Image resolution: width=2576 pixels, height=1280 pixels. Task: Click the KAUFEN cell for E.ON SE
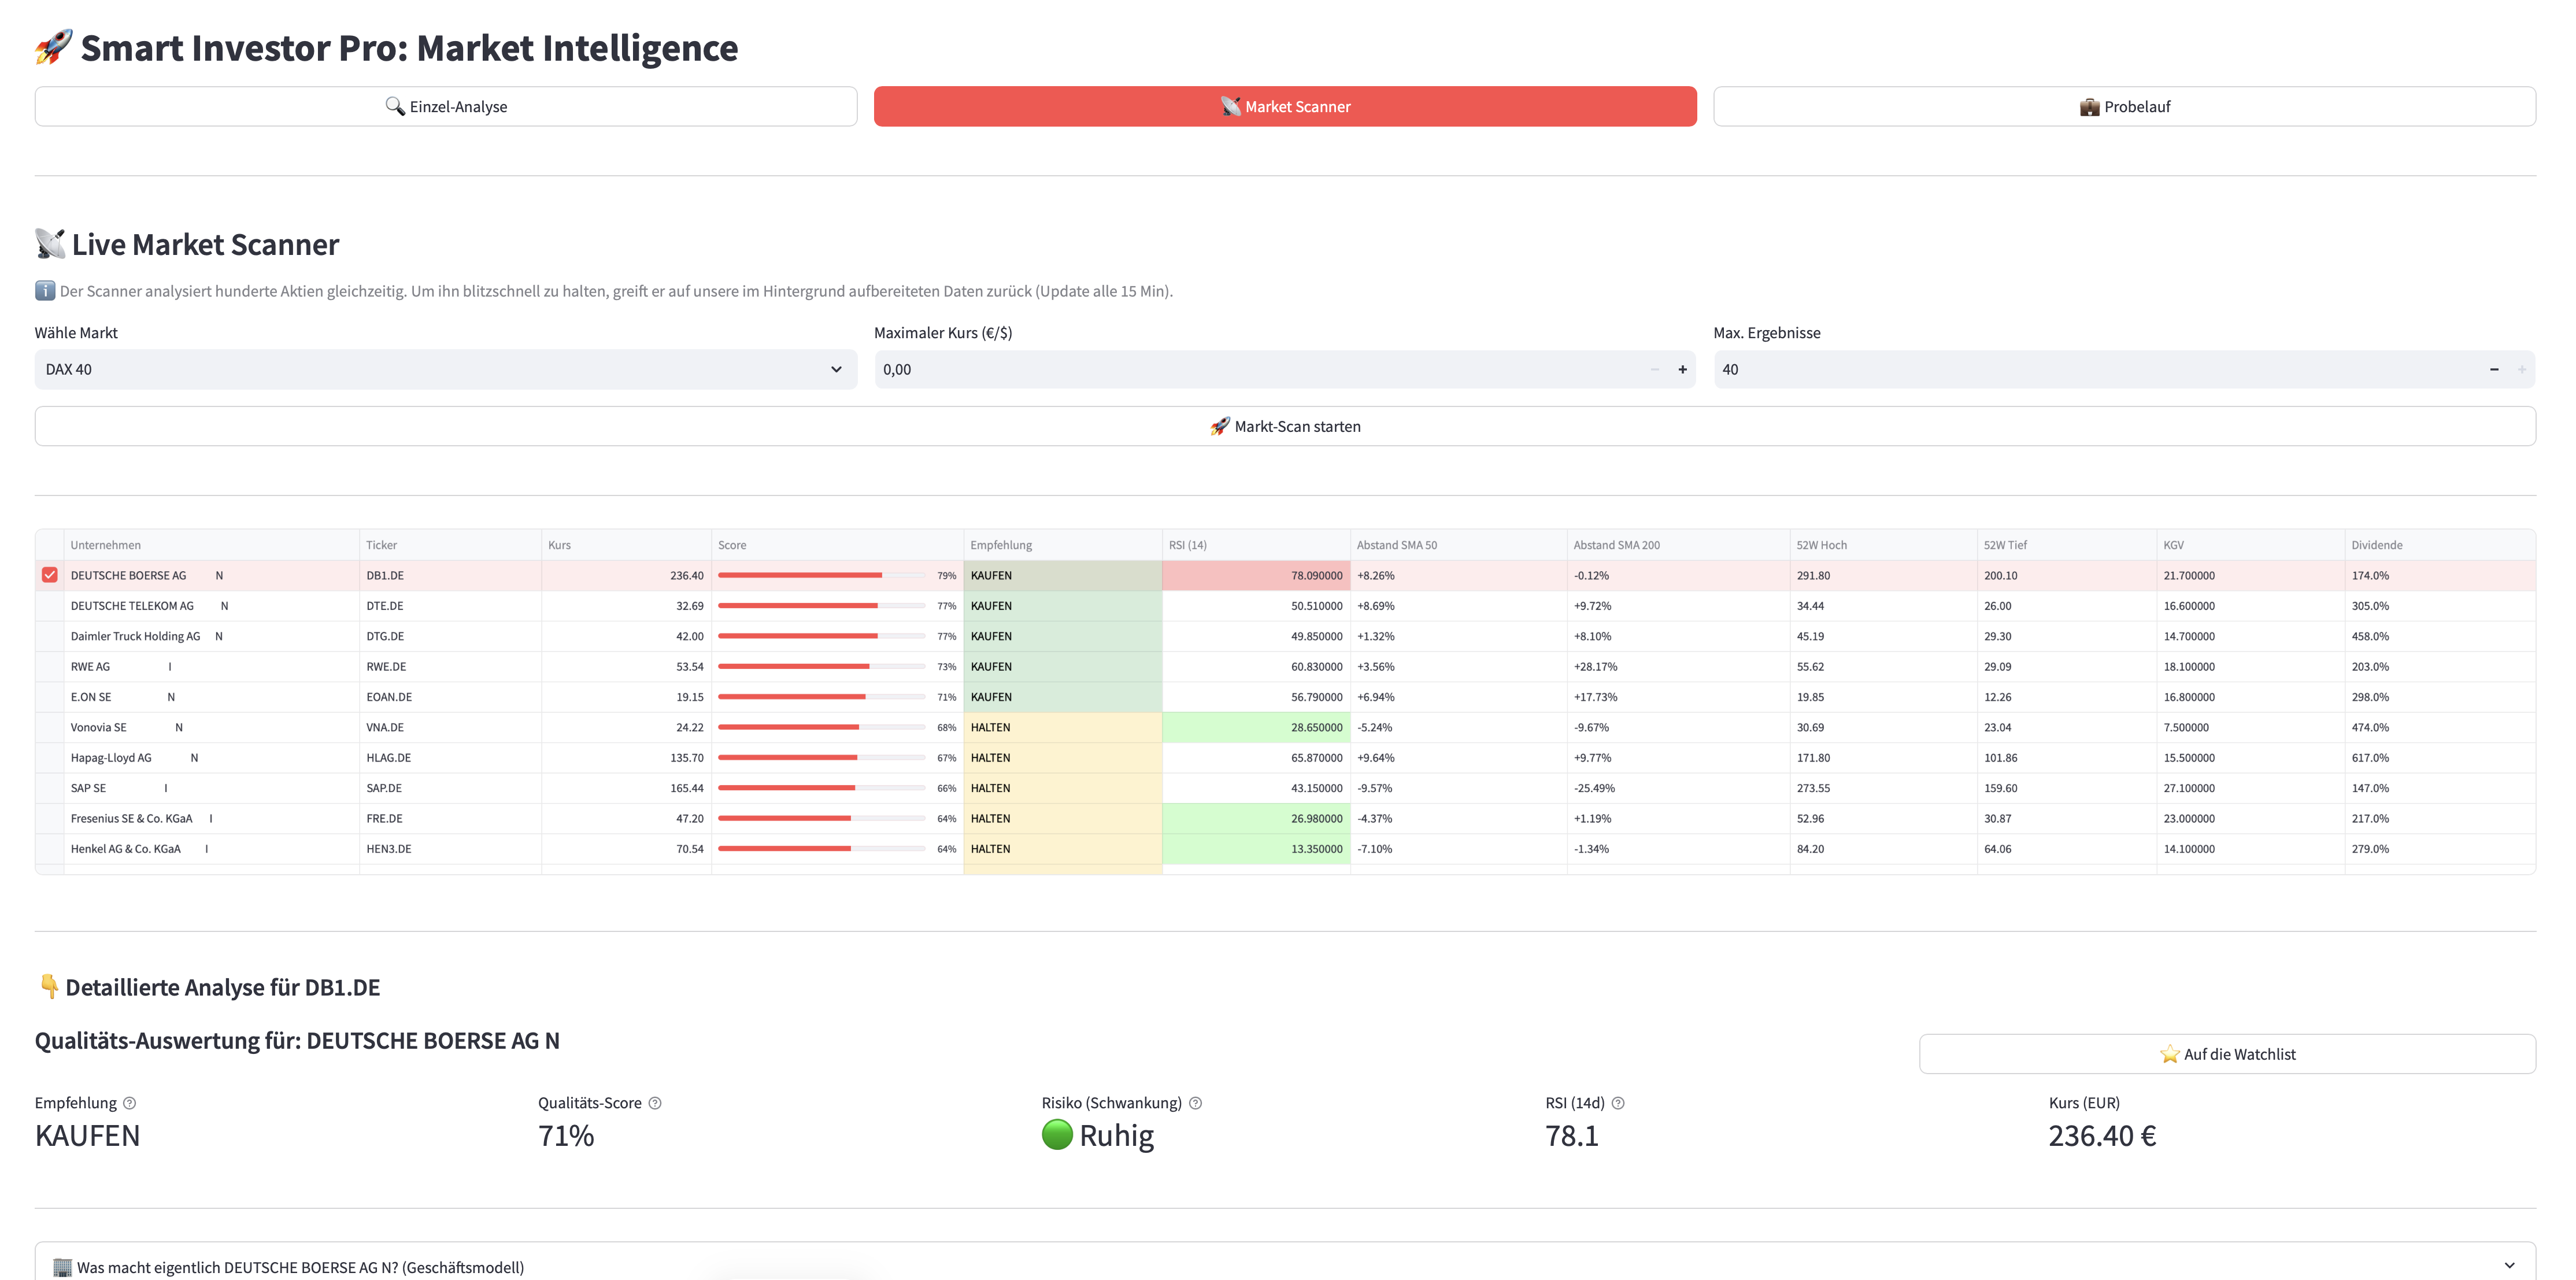coord(1062,697)
